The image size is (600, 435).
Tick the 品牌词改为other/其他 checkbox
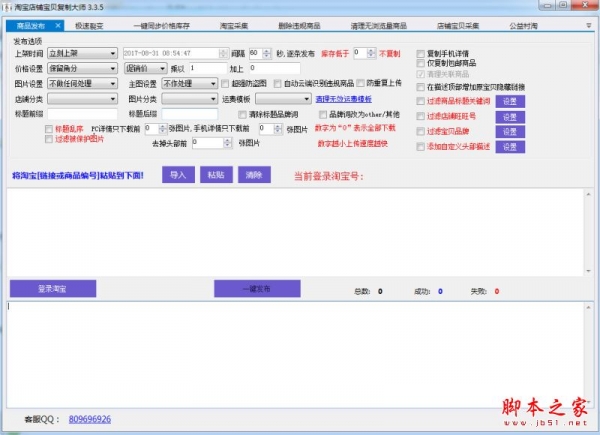pyautogui.click(x=323, y=114)
